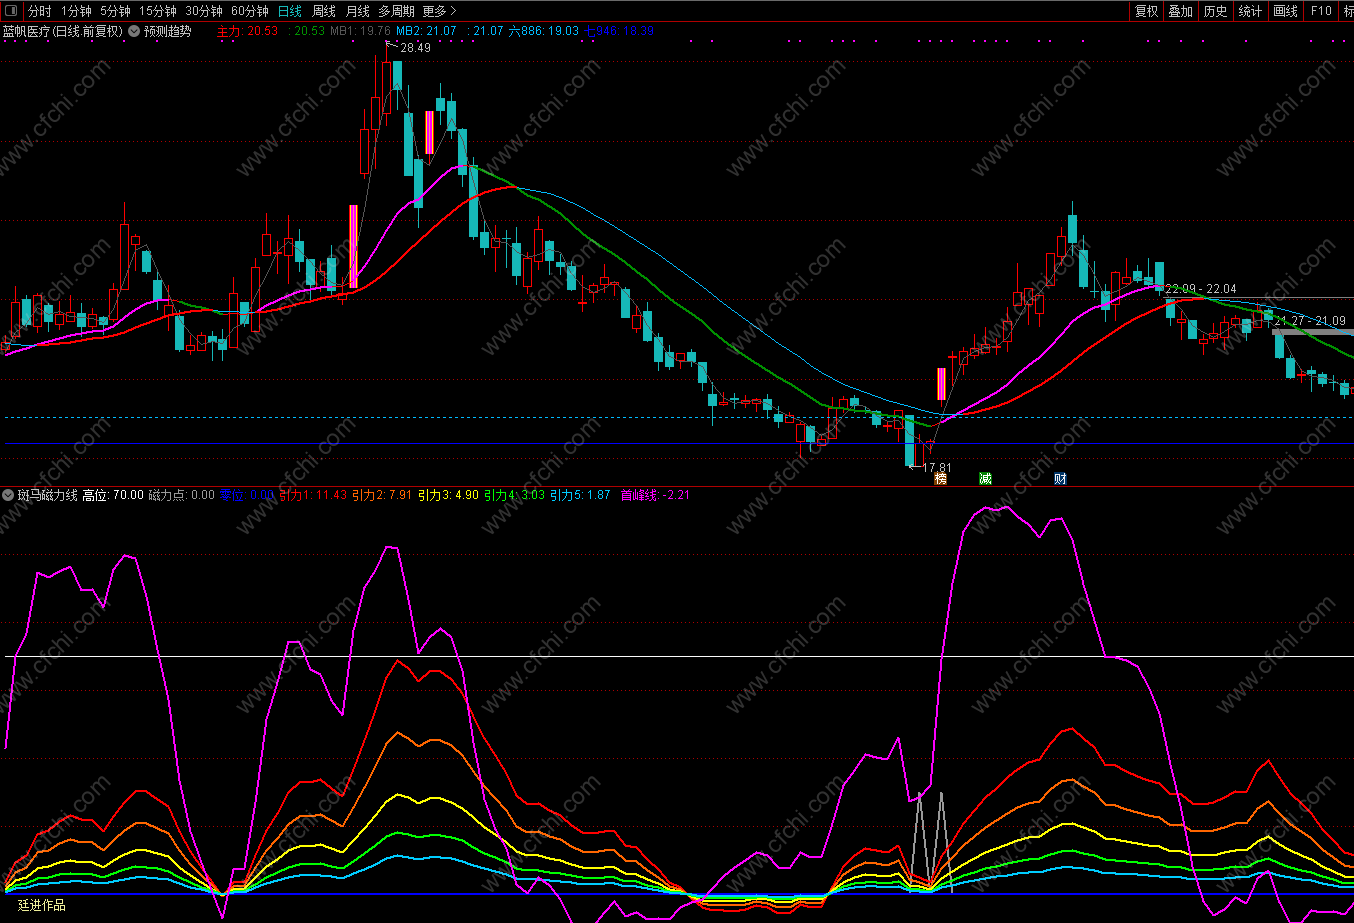Expand the 斑马磁力线 sub-indicator dropdown
This screenshot has width=1354, height=923.
(8, 494)
